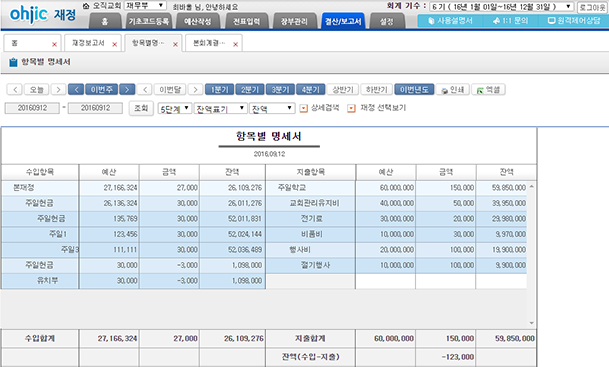This screenshot has width=609, height=367.
Task: Click the start date input field
Action: click(x=32, y=108)
